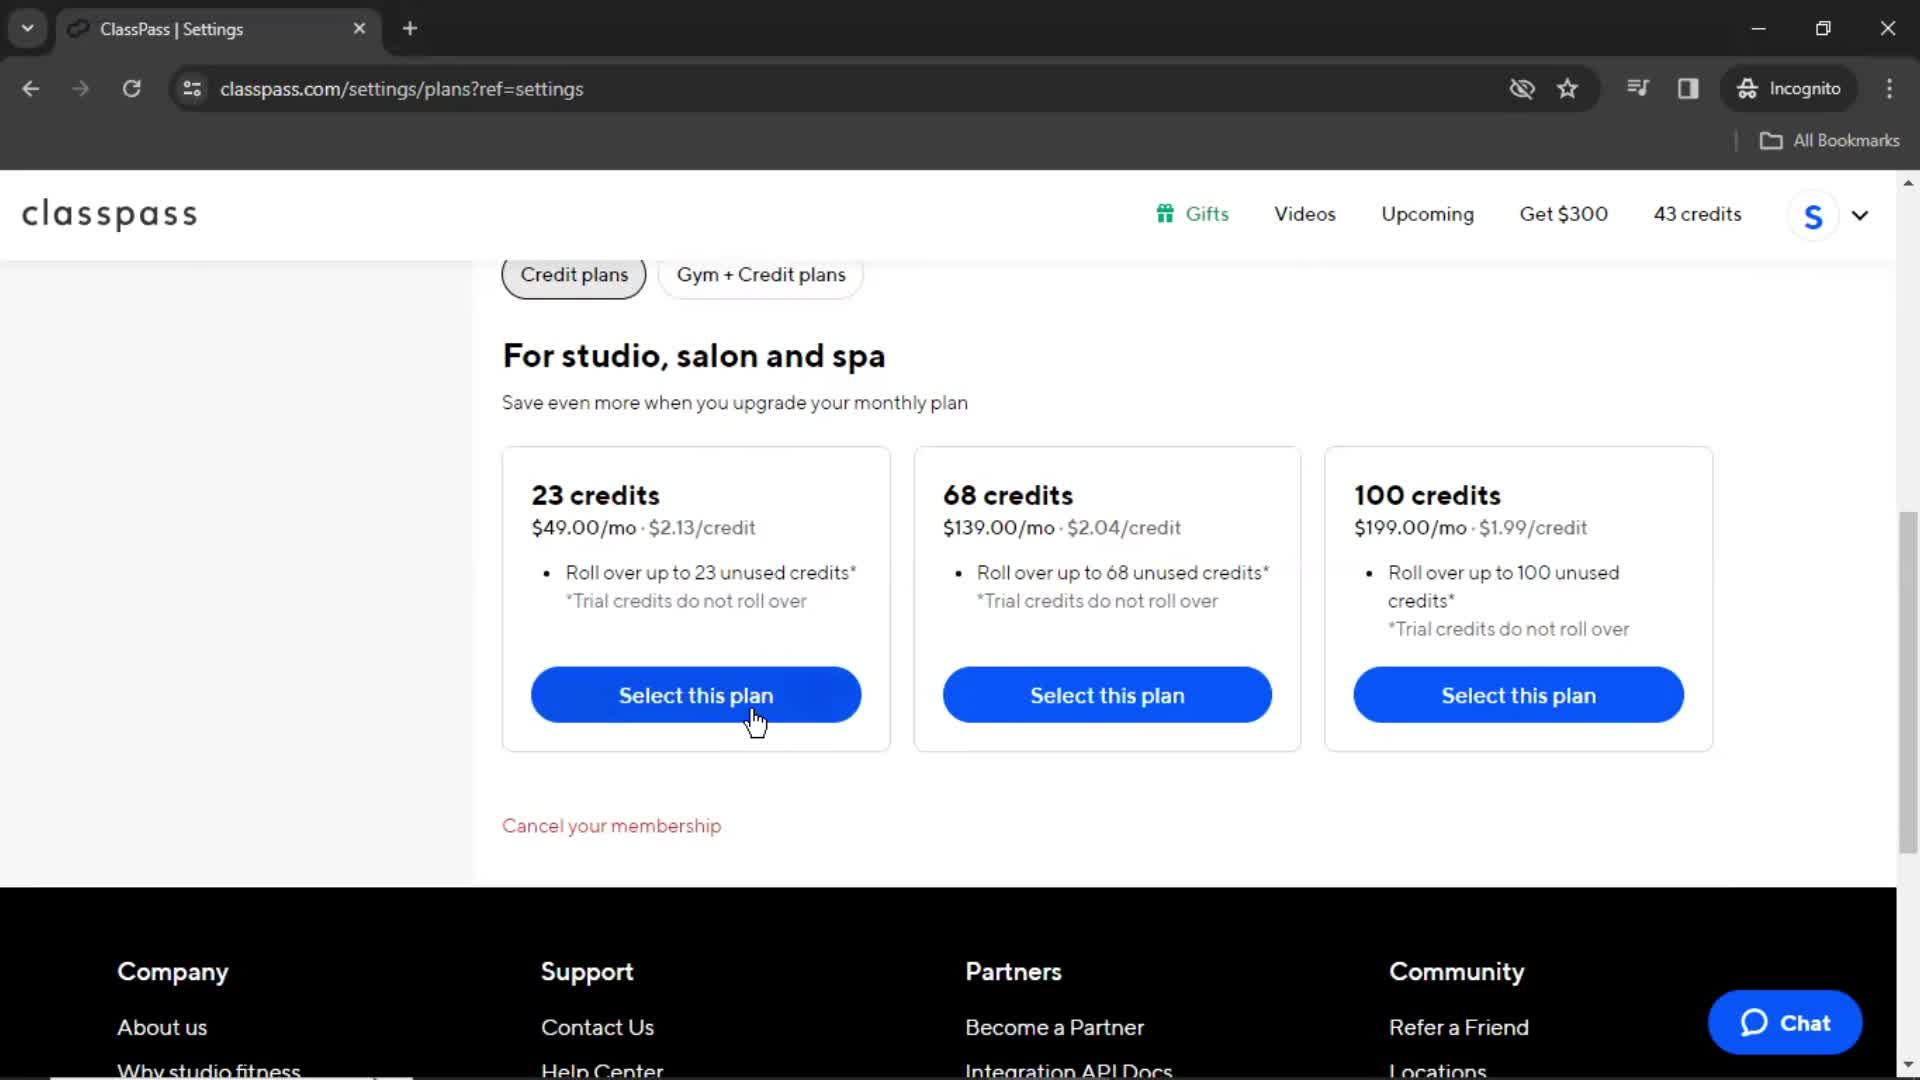This screenshot has width=1920, height=1080.
Task: Click the Support footer heading
Action: (587, 972)
